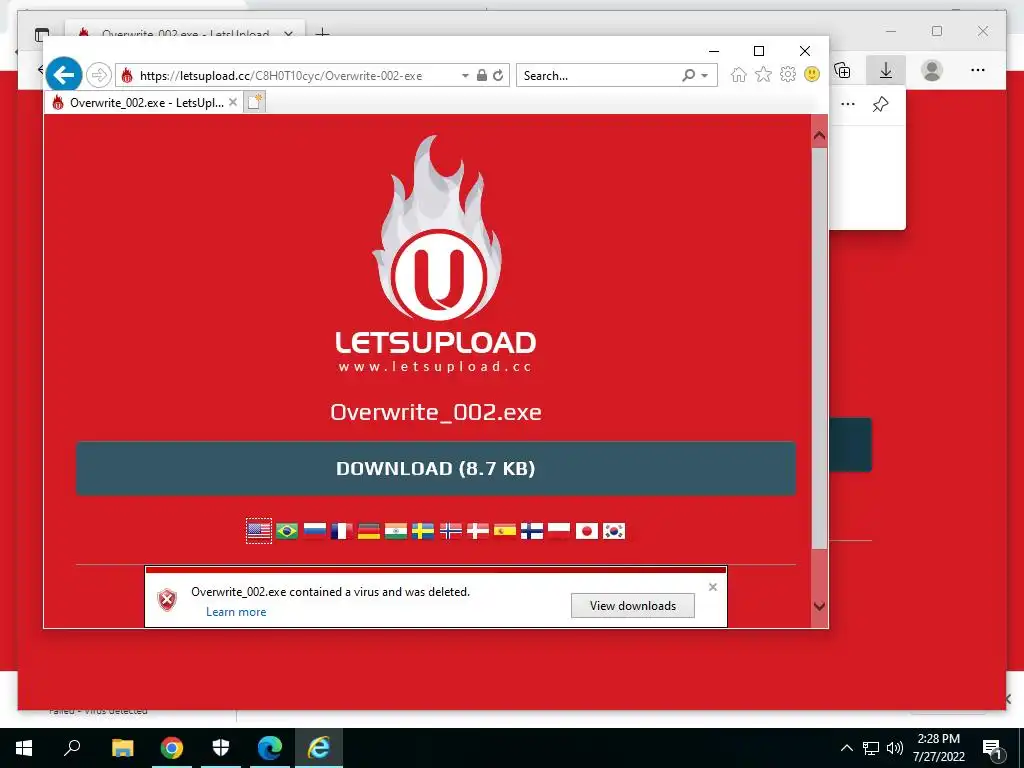Launch Google Chrome from taskbar

point(172,748)
